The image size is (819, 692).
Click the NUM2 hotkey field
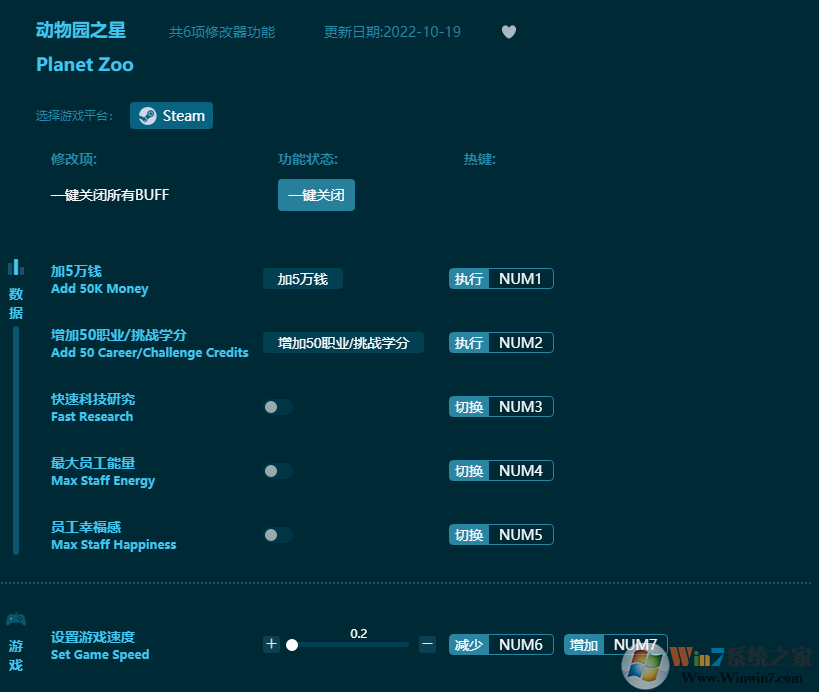tap(521, 343)
